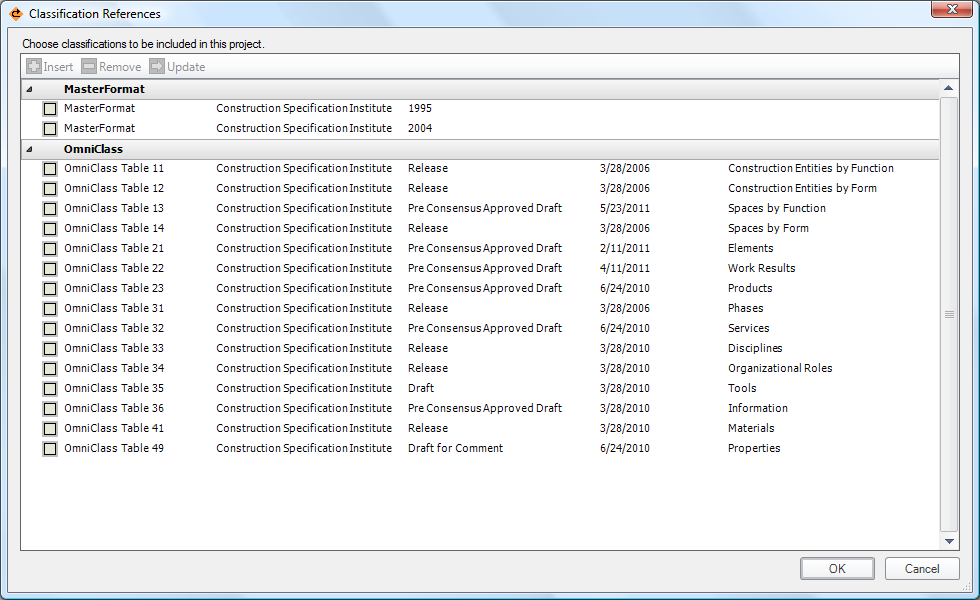Click the 'Tools' description text
This screenshot has width=980, height=600.
[742, 389]
